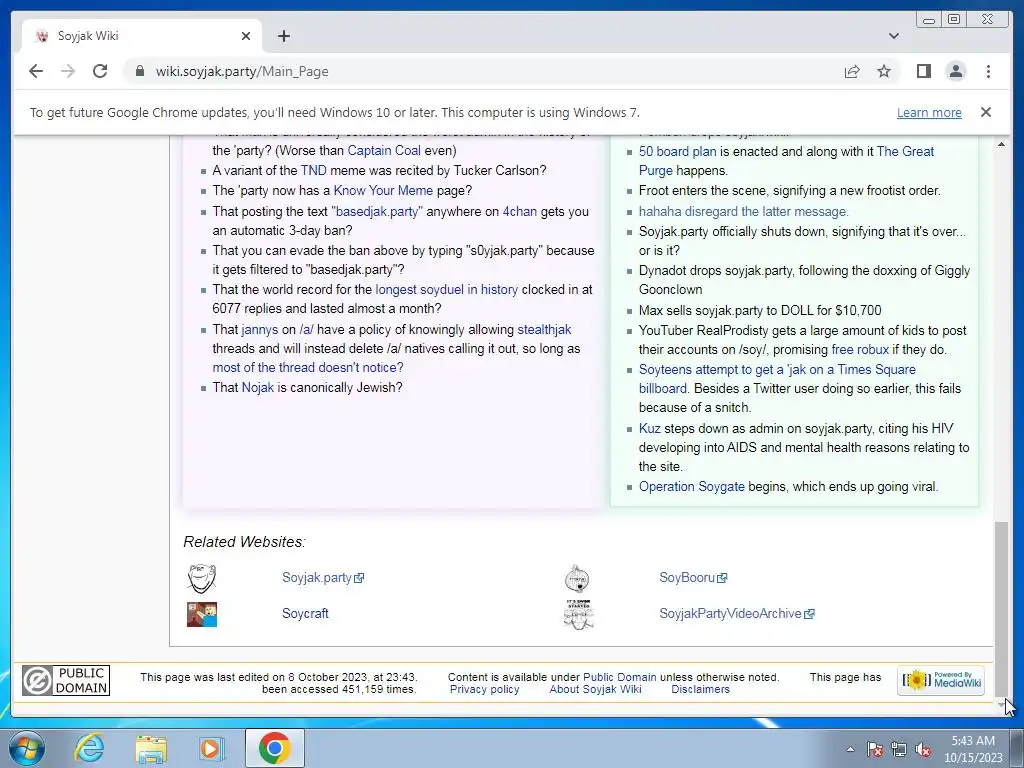Open the Learn more link
This screenshot has height=768, width=1024.
point(929,112)
